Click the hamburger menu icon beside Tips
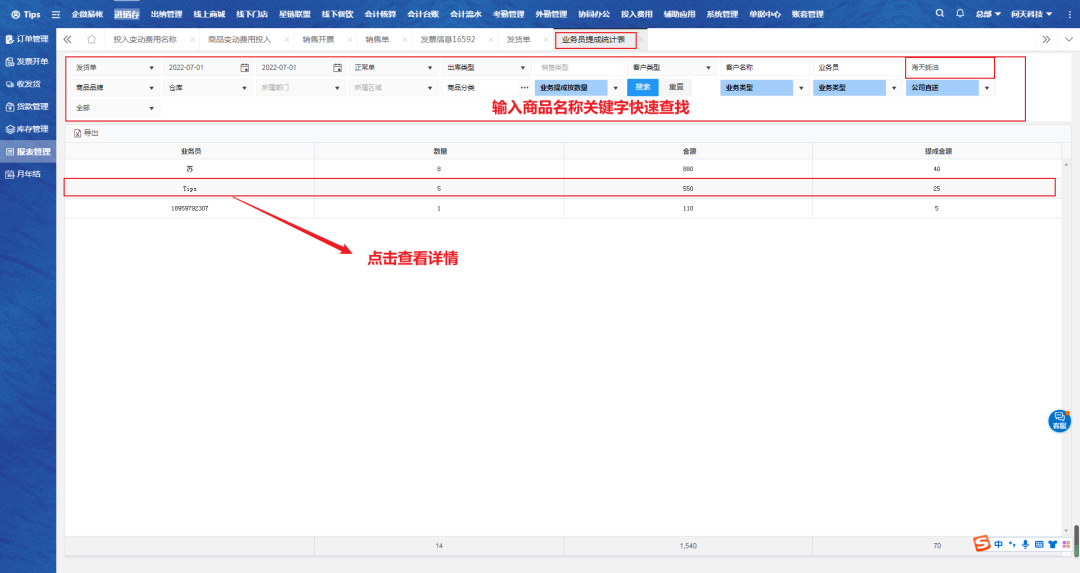Image resolution: width=1080 pixels, height=573 pixels. click(x=56, y=15)
